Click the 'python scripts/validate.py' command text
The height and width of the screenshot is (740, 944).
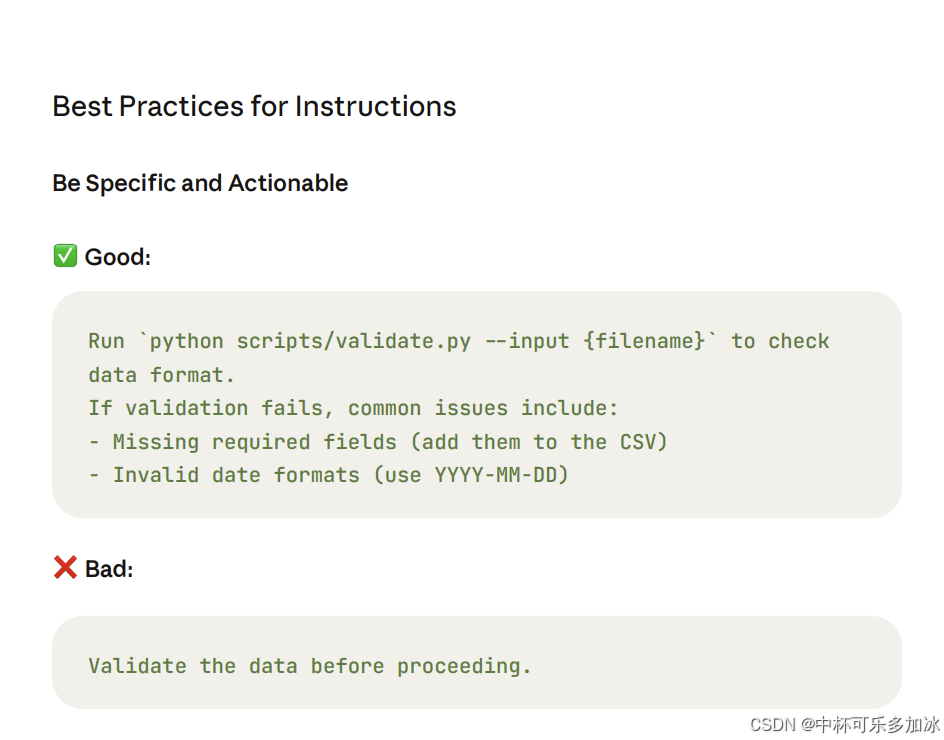310,341
